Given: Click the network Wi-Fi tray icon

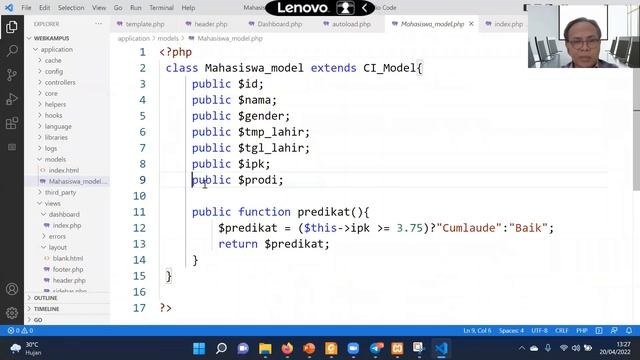Looking at the screenshot, I should [564, 348].
